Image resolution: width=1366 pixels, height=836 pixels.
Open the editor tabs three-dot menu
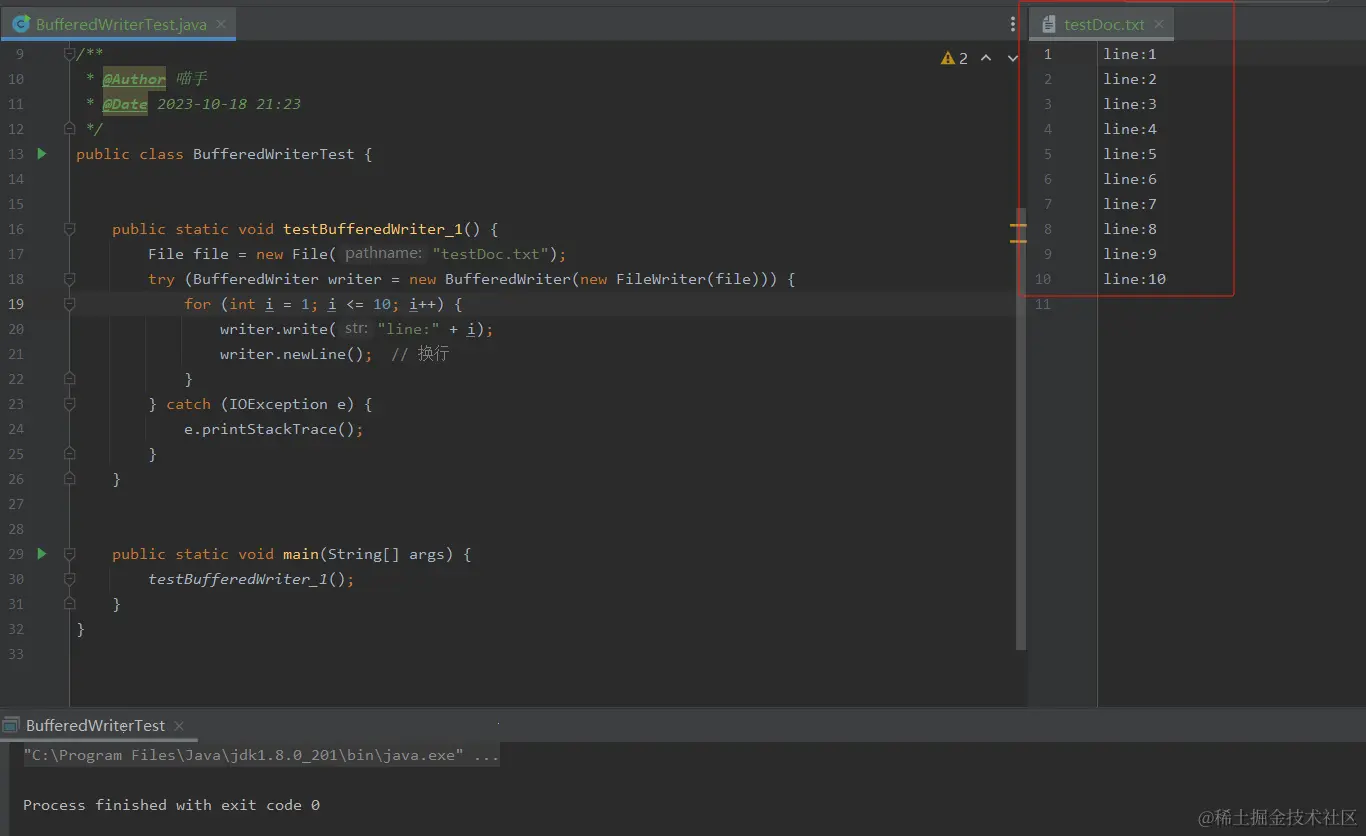point(1013,25)
